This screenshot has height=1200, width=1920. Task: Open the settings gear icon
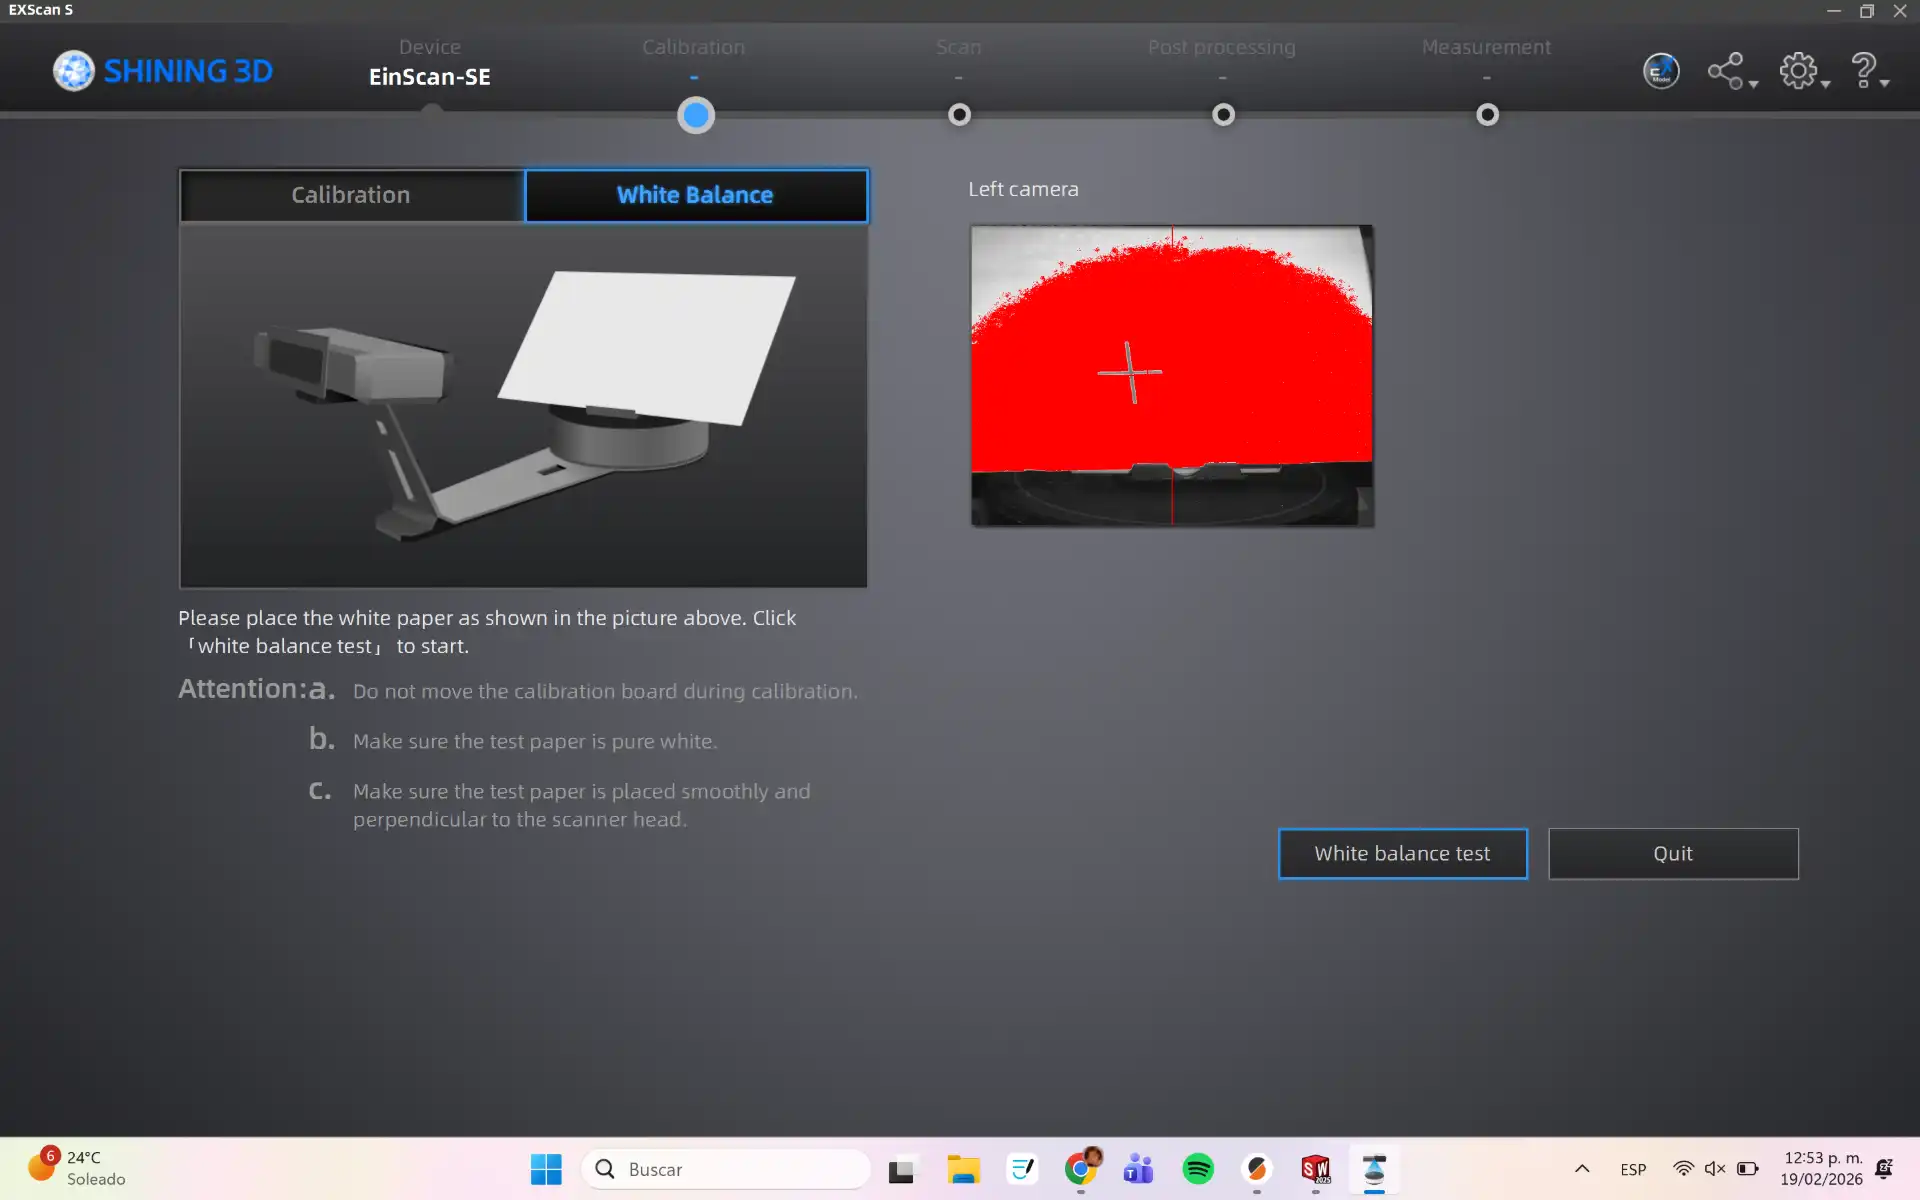(1798, 71)
